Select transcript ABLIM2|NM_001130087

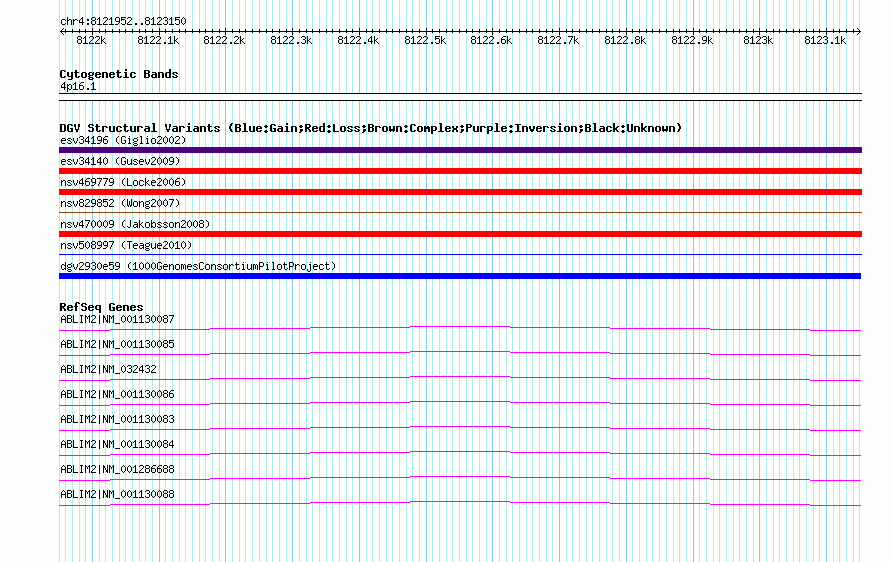[x=117, y=320]
